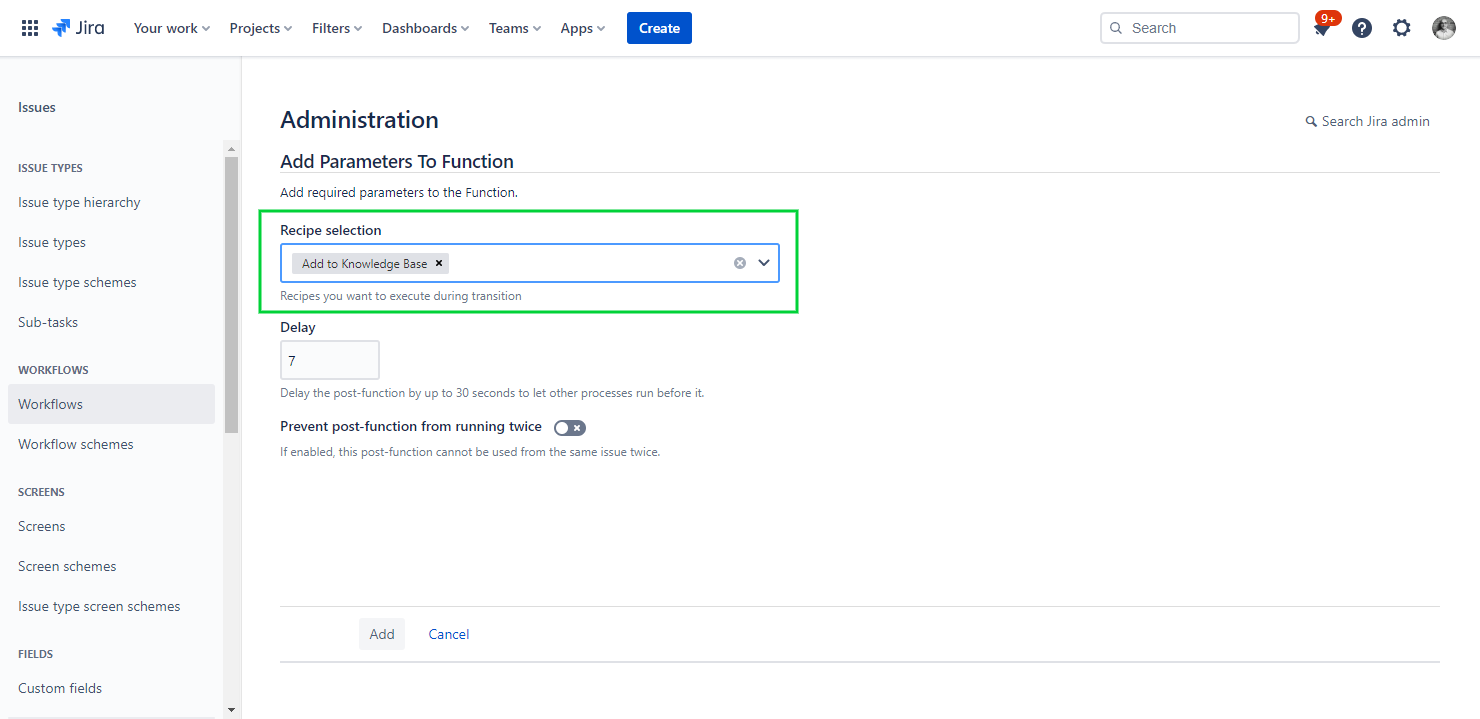Click the Jira logo
The width and height of the screenshot is (1480, 719).
(78, 28)
